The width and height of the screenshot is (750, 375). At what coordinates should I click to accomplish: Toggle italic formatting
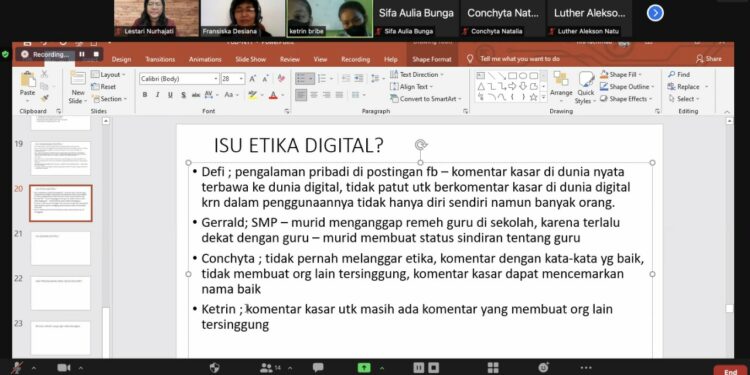(157, 95)
